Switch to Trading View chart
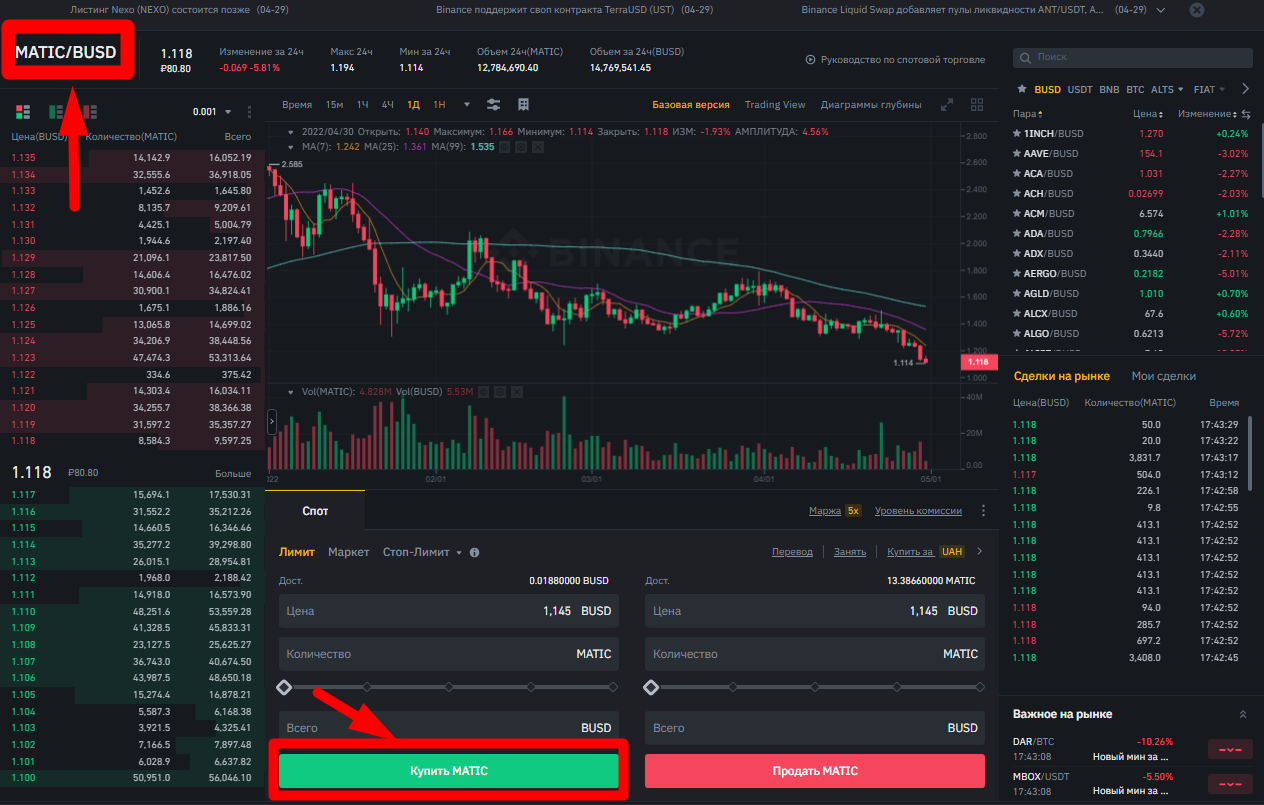 775,104
